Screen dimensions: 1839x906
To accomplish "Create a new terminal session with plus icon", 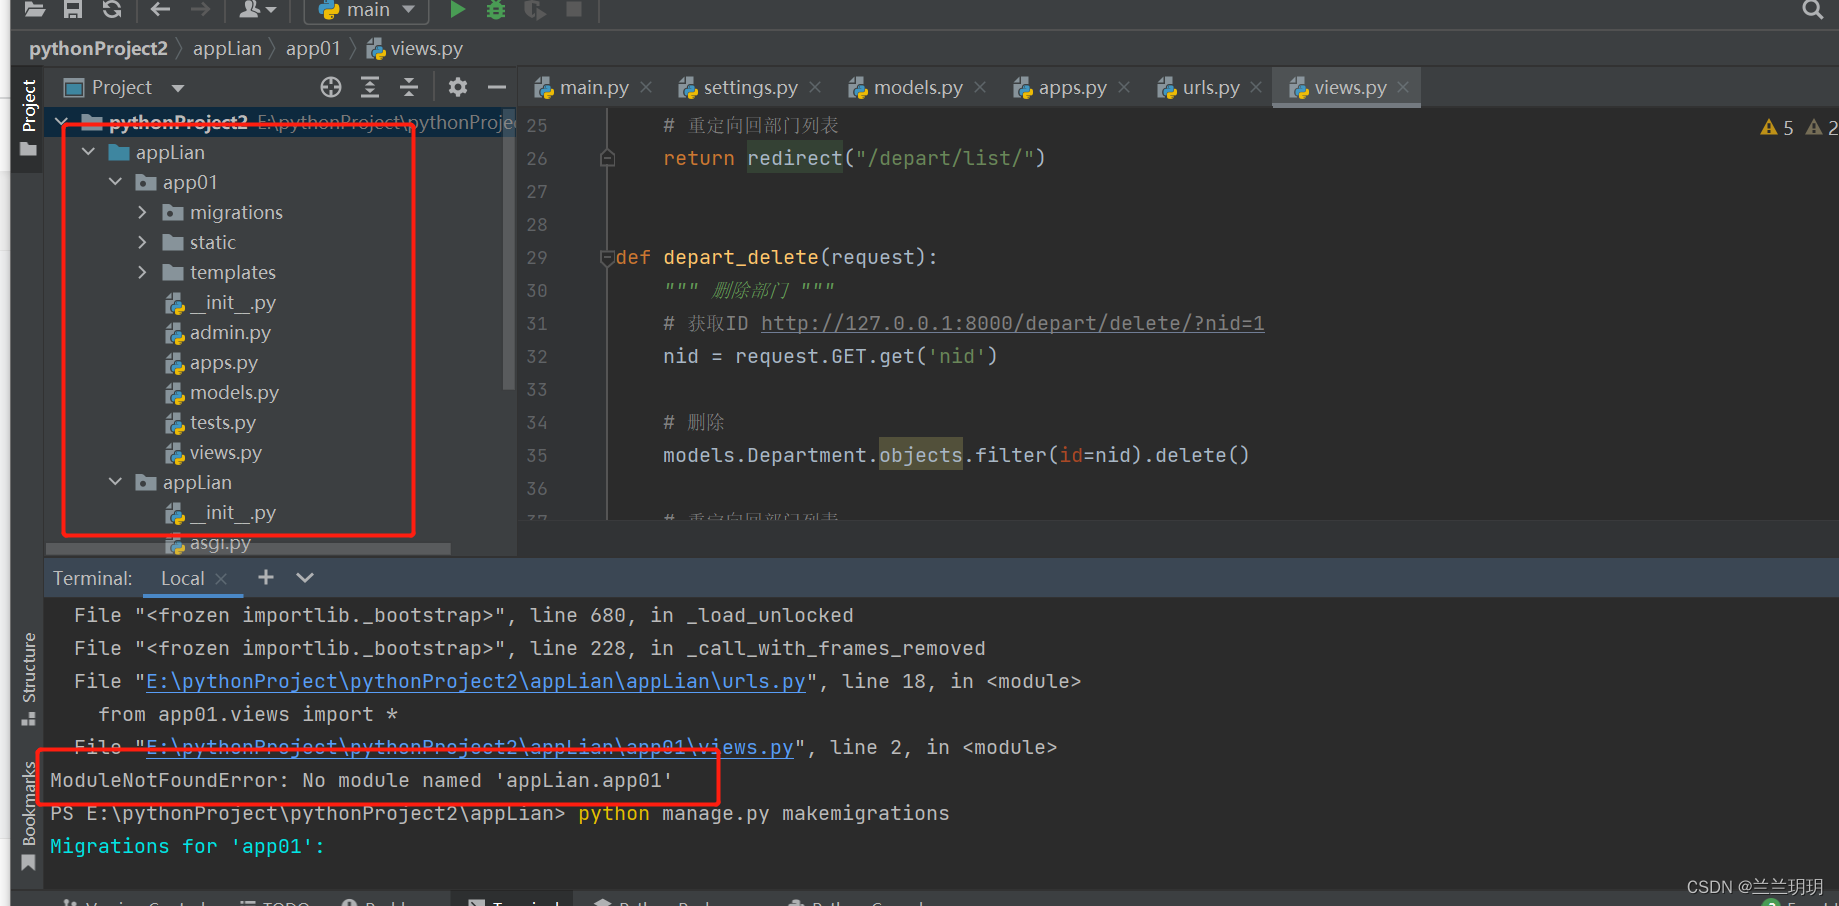I will tap(265, 578).
